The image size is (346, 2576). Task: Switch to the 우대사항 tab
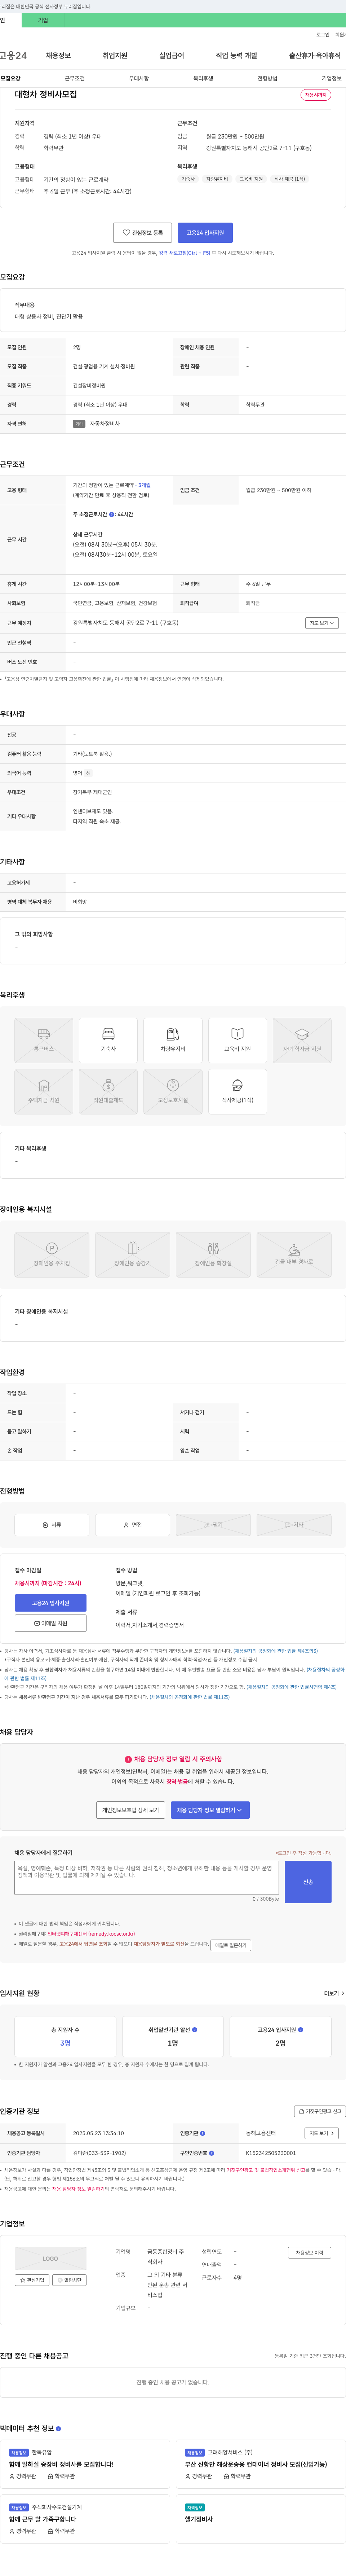(x=139, y=78)
